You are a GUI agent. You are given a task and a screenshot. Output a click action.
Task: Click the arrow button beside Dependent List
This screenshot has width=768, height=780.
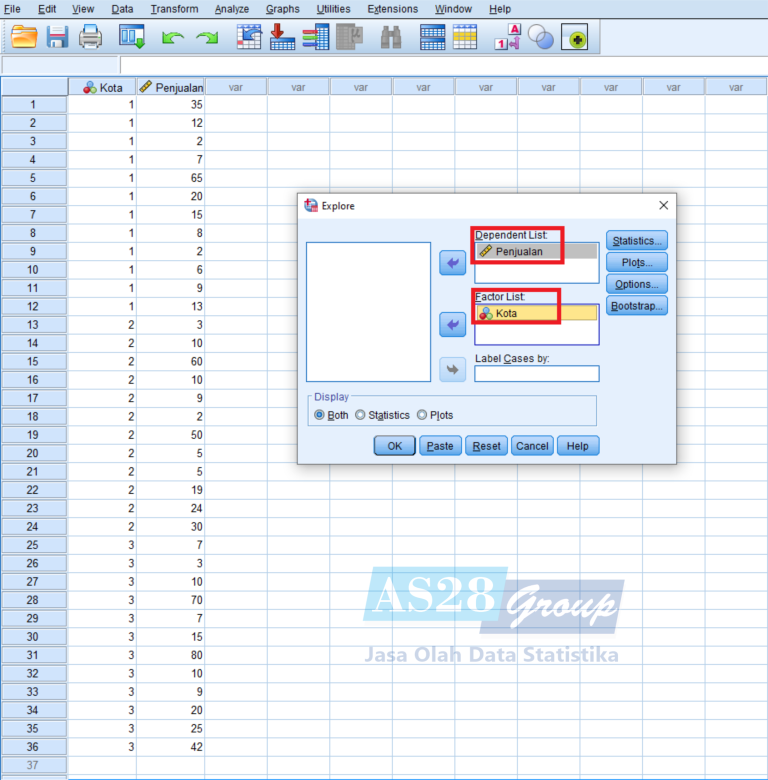tap(453, 262)
